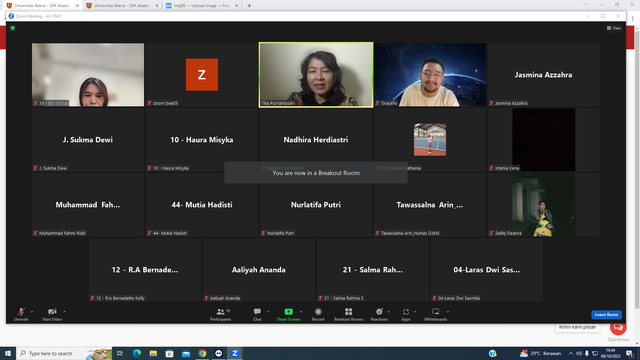
Task: Open File Explorer from taskbar
Action: [153, 353]
